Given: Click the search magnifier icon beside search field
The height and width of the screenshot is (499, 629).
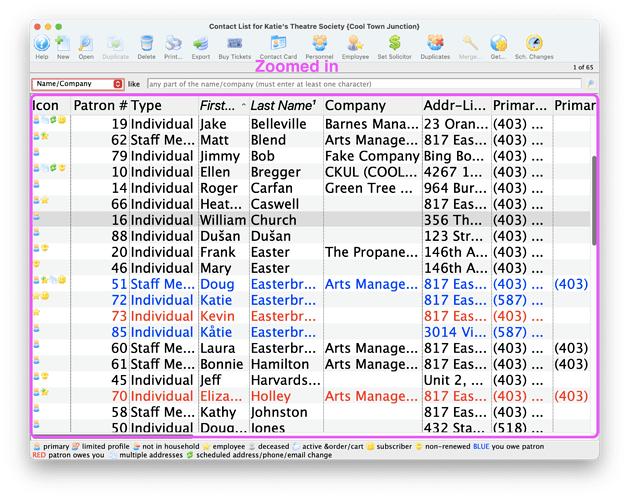Looking at the screenshot, I should (x=590, y=84).
